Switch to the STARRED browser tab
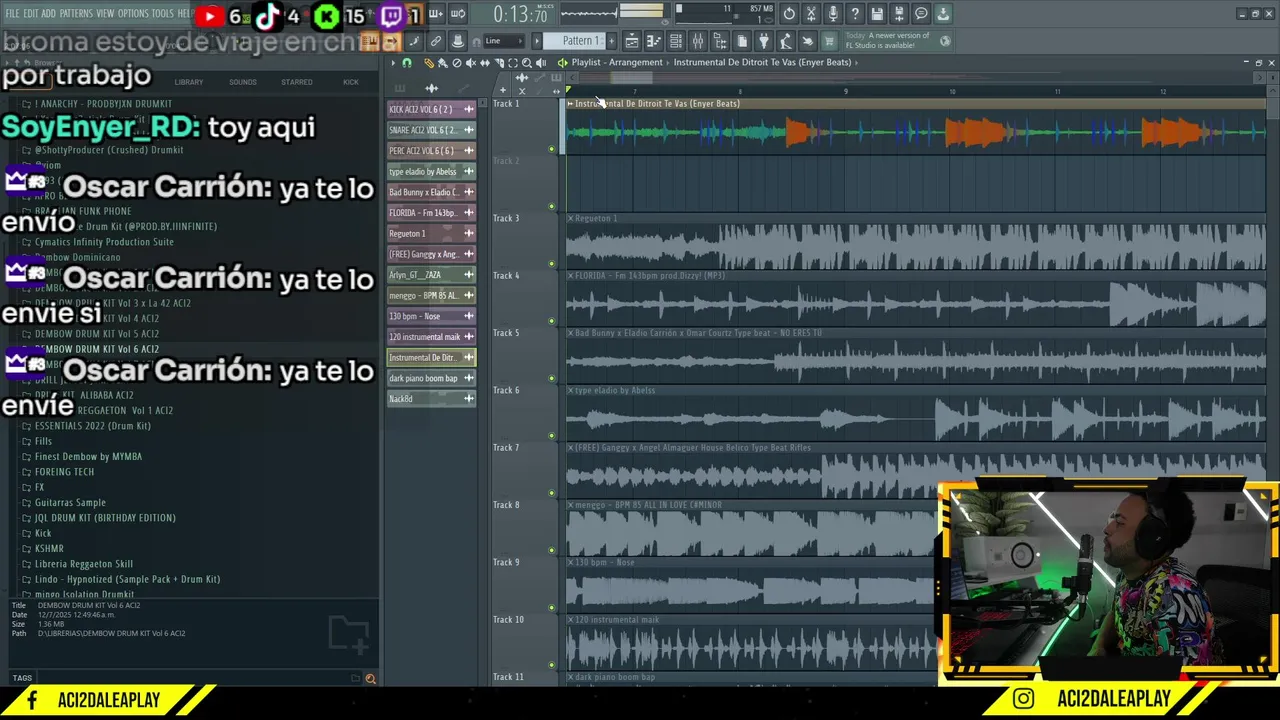The width and height of the screenshot is (1280, 720). (x=297, y=82)
